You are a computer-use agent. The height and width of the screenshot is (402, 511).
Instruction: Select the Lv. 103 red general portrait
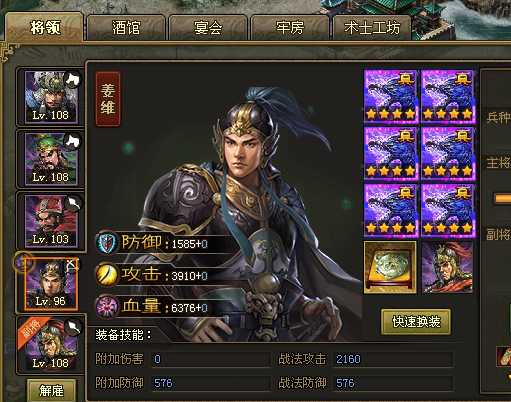tap(51, 221)
